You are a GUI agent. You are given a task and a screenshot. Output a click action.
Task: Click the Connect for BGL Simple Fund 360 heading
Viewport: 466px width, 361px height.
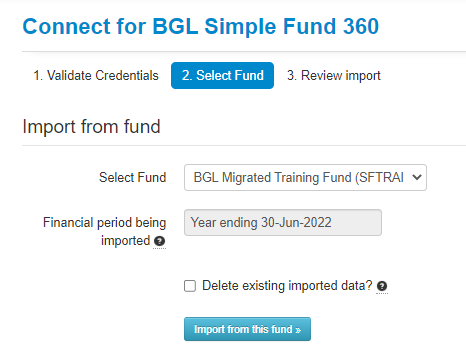pos(201,26)
